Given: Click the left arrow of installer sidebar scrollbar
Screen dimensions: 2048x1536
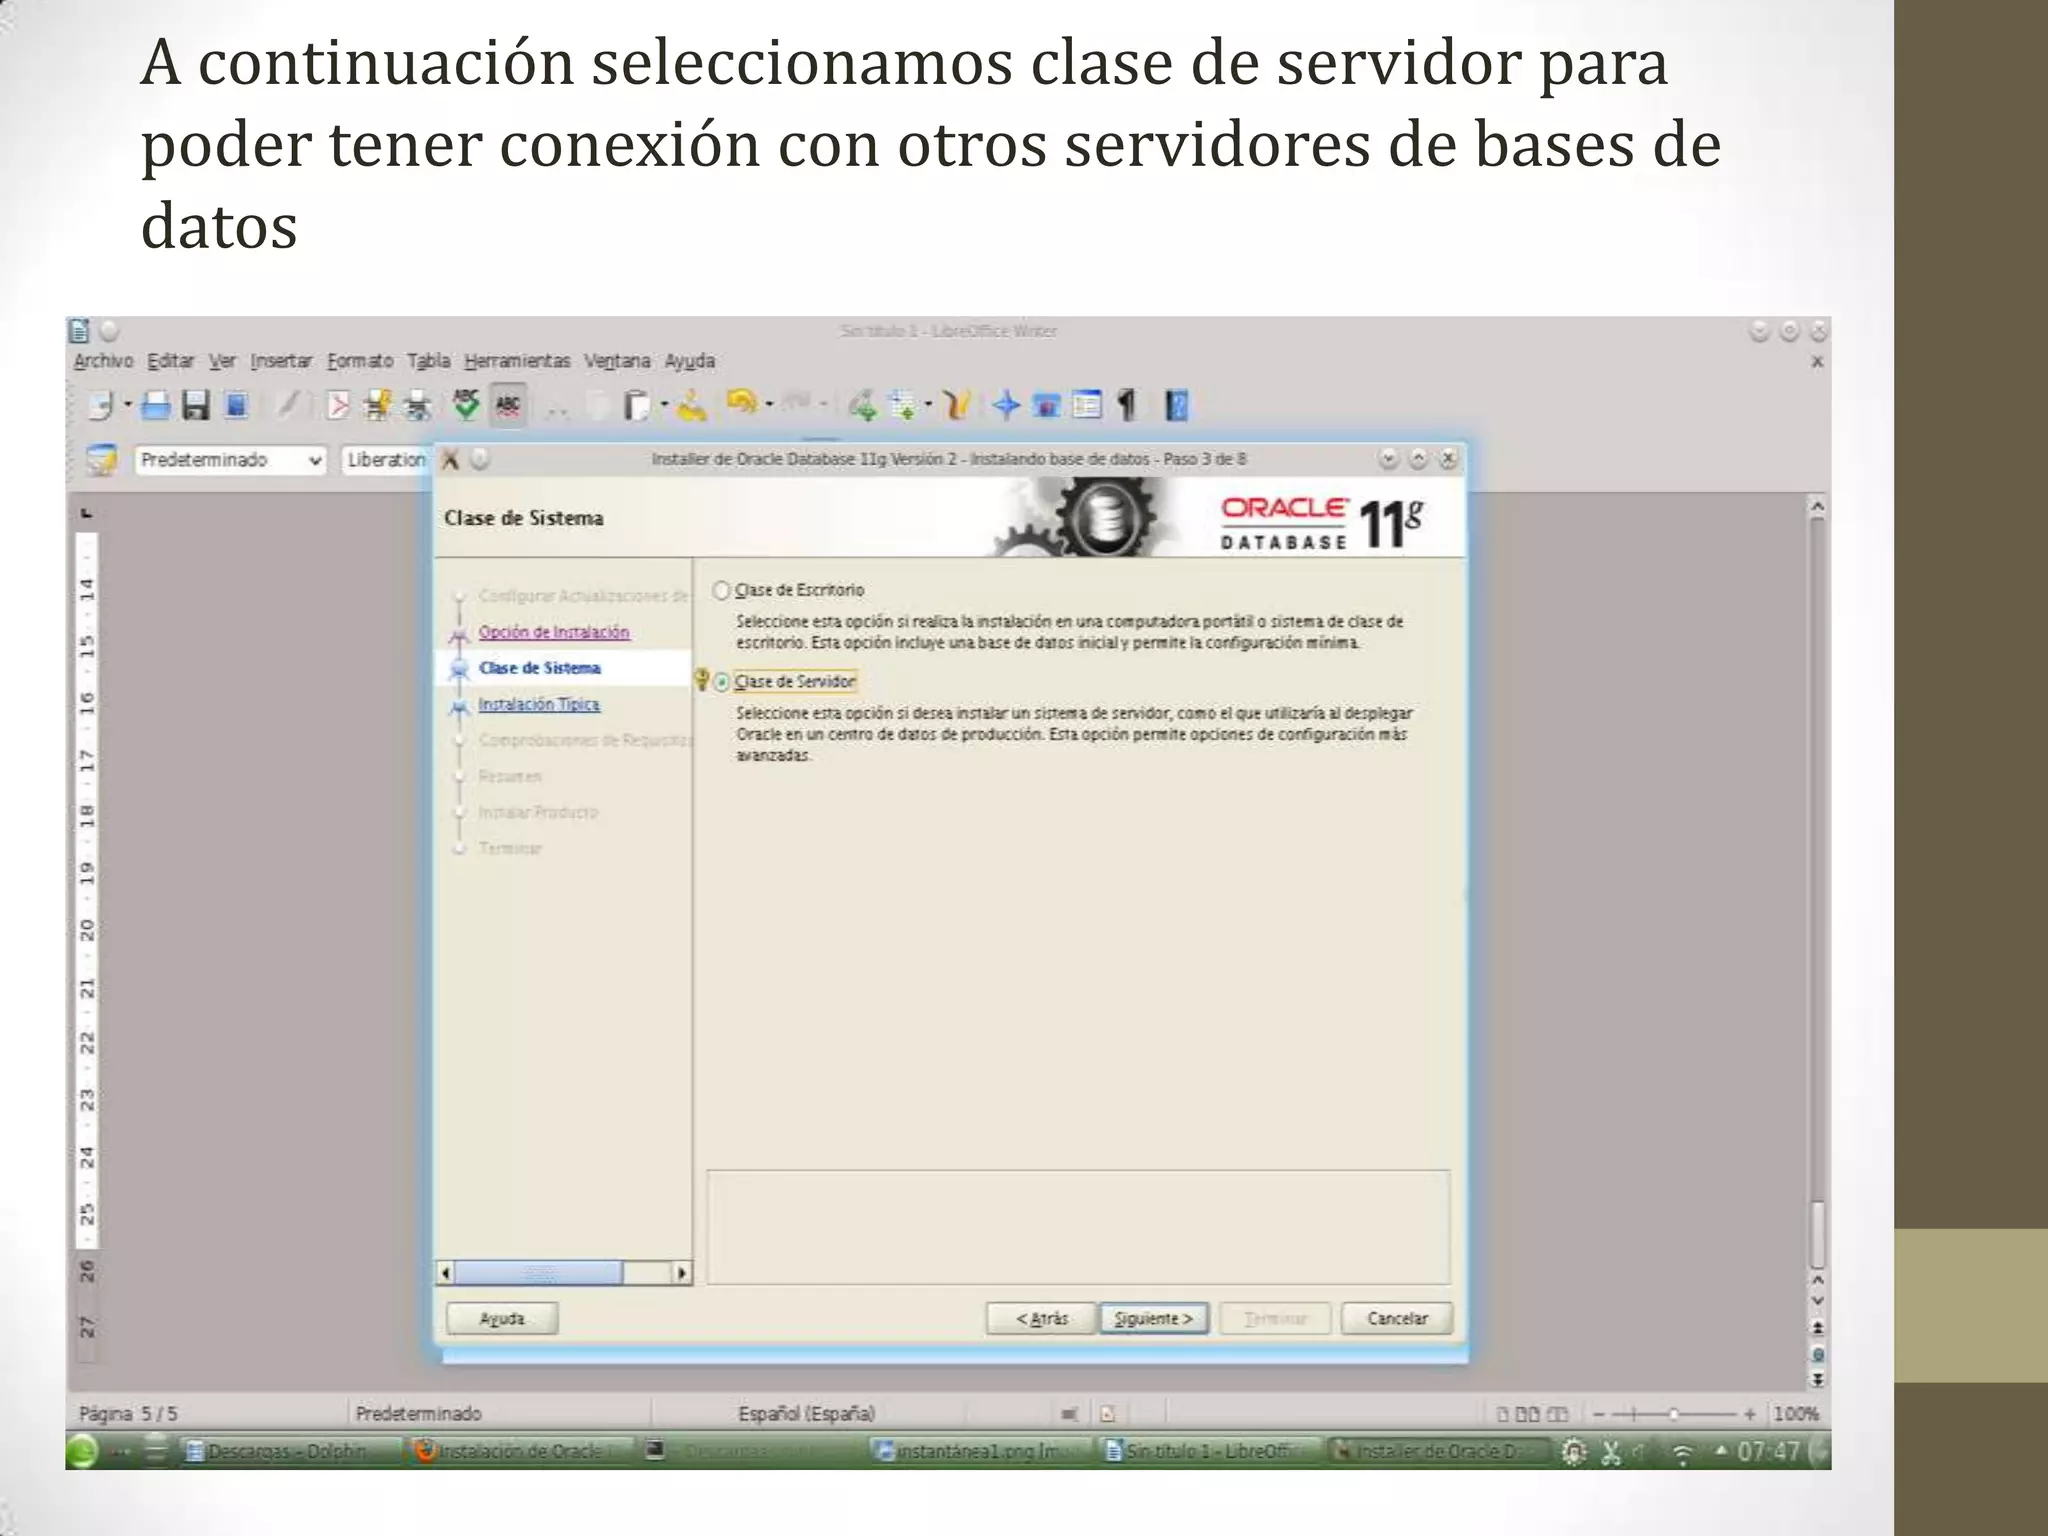Looking at the screenshot, I should (x=446, y=1273).
